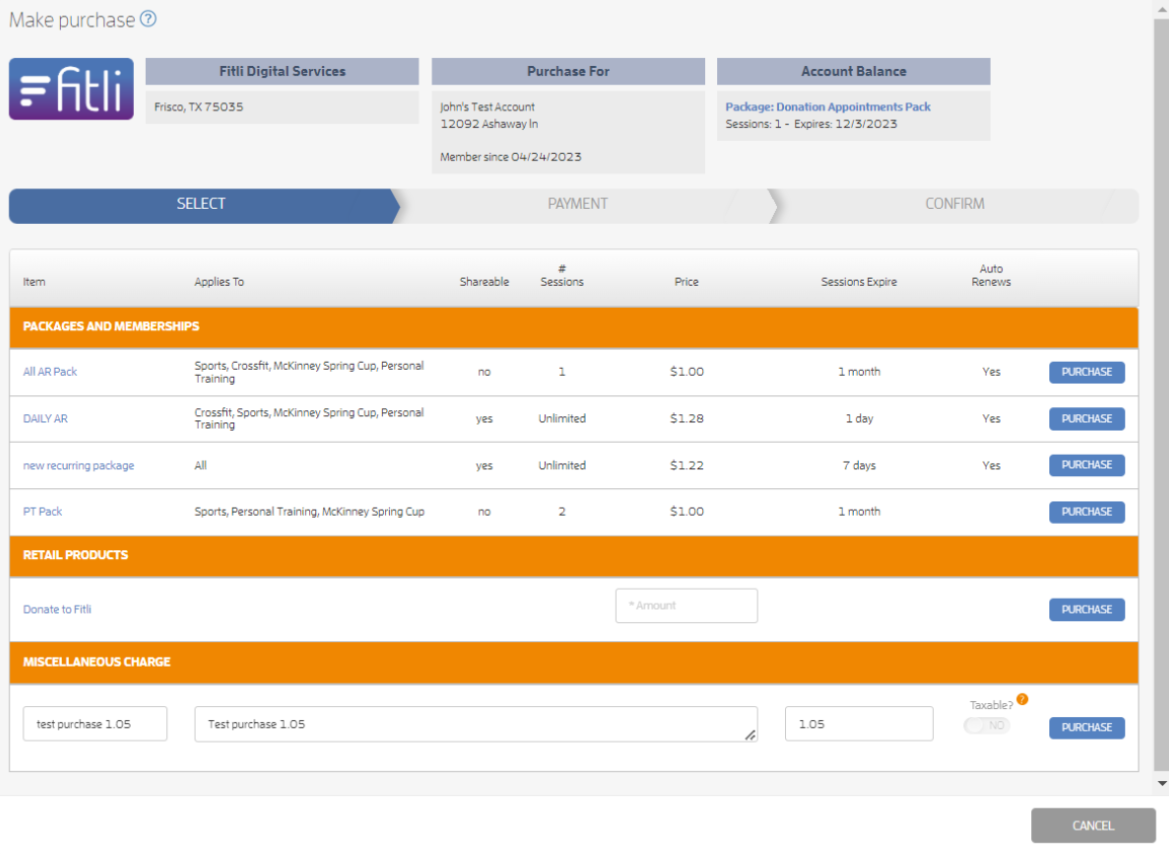Purchase the All AR Pack
The image size is (1169, 854).
point(1086,372)
